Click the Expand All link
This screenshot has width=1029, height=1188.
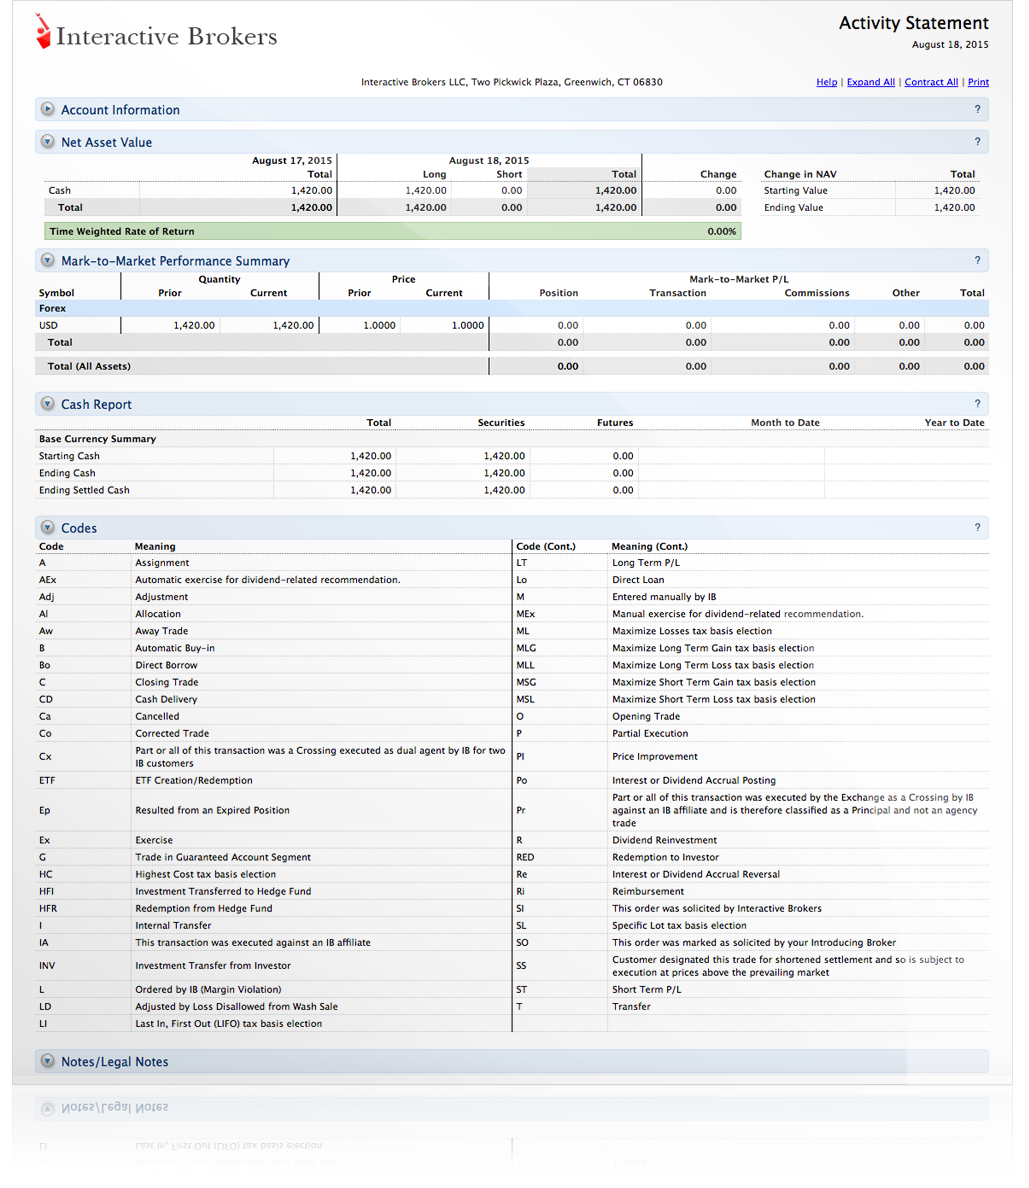pos(871,82)
